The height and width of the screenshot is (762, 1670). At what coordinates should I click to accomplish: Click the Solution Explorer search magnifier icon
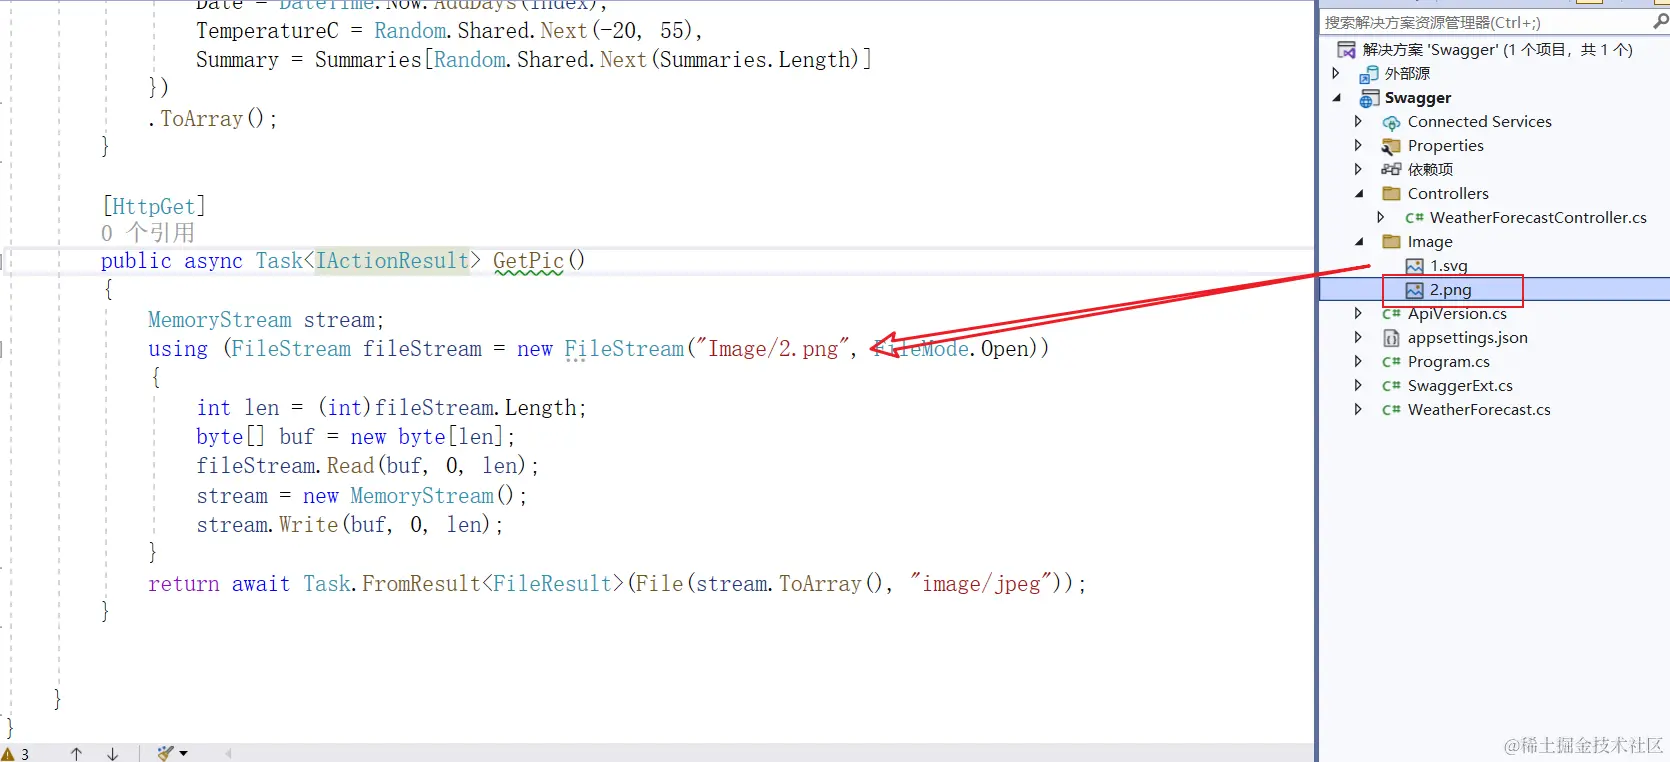[1661, 21]
